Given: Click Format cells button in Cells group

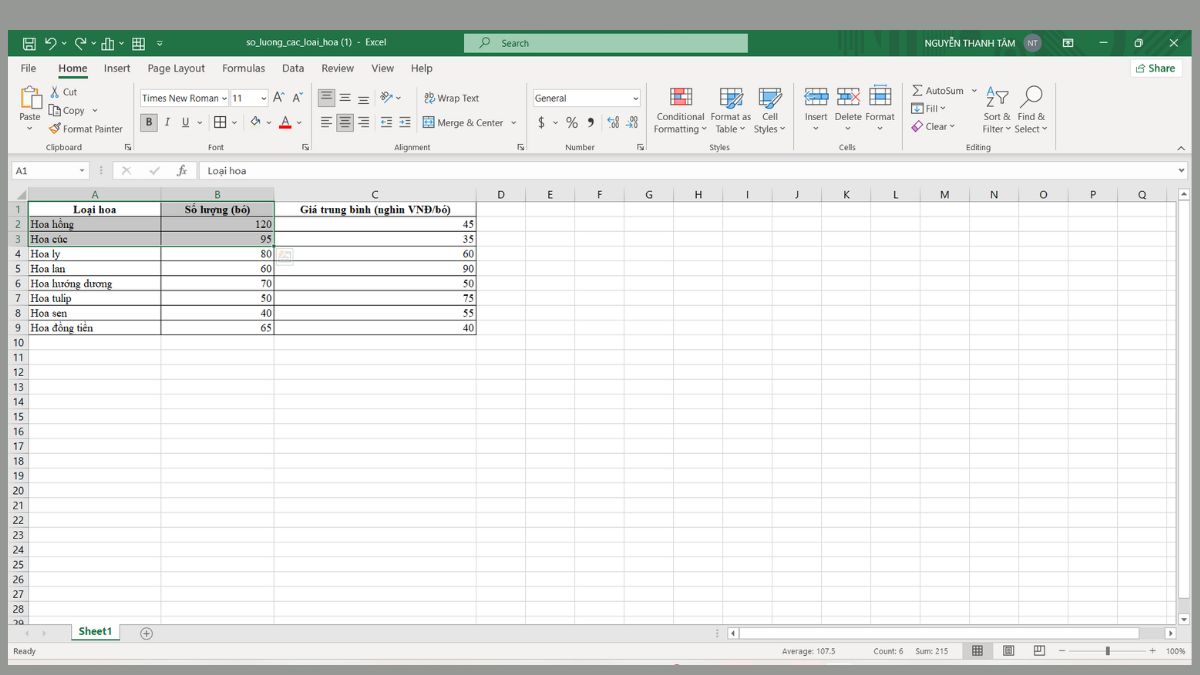Looking at the screenshot, I should tap(880, 110).
